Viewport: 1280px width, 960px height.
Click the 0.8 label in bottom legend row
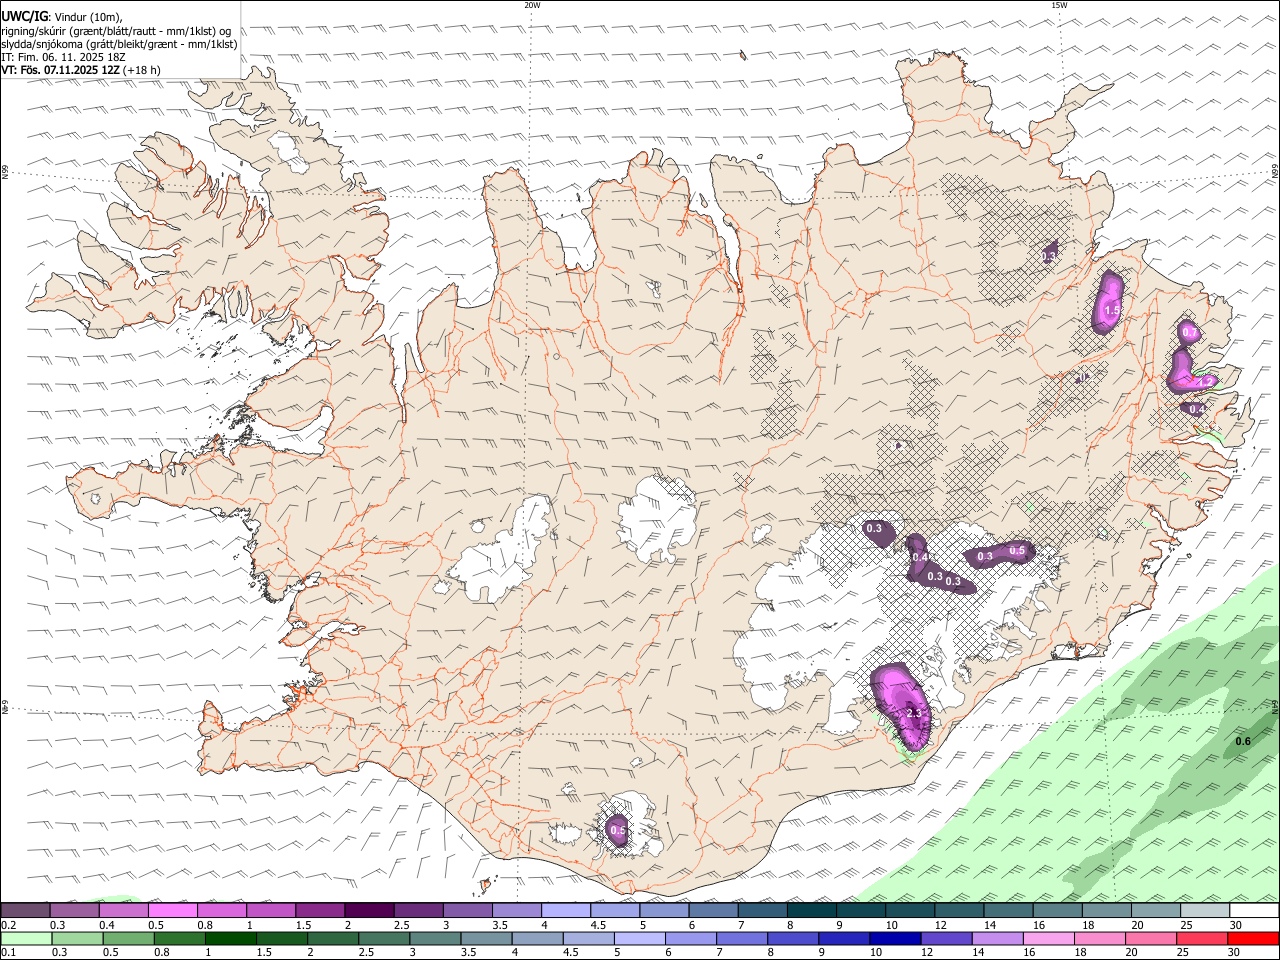coord(161,952)
